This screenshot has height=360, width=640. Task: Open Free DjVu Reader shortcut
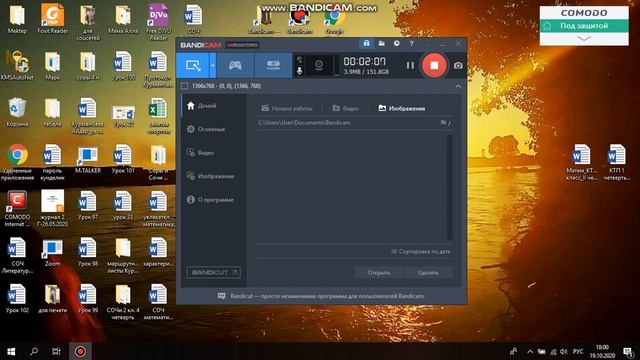(x=158, y=22)
